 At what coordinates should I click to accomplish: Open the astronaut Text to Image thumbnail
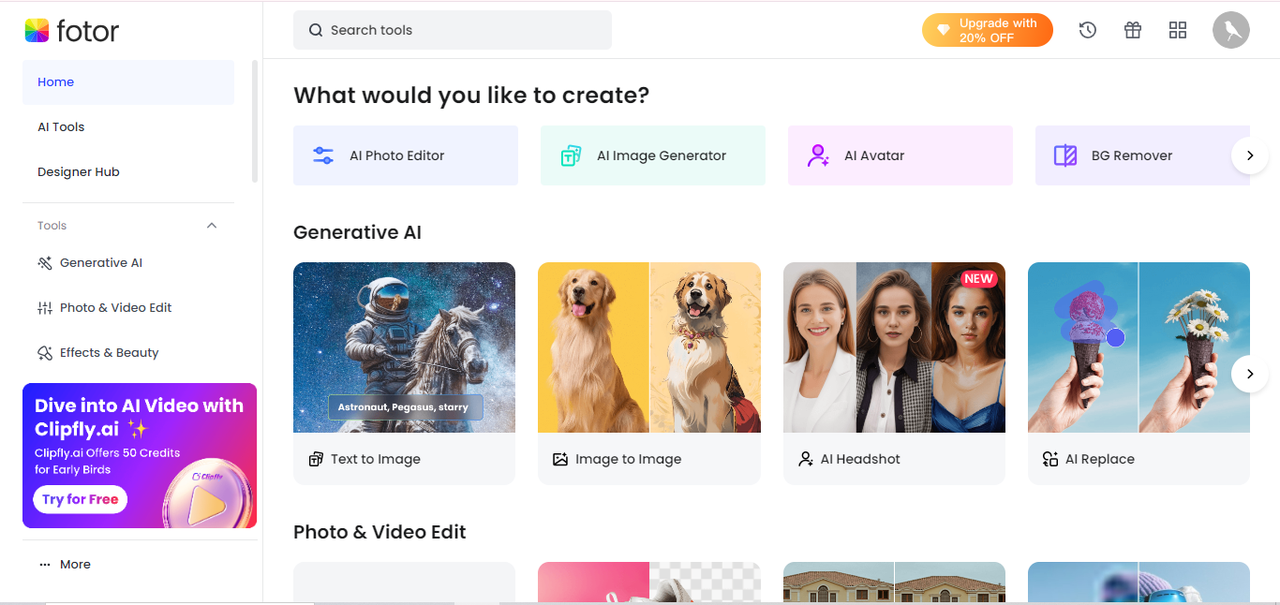coord(404,347)
